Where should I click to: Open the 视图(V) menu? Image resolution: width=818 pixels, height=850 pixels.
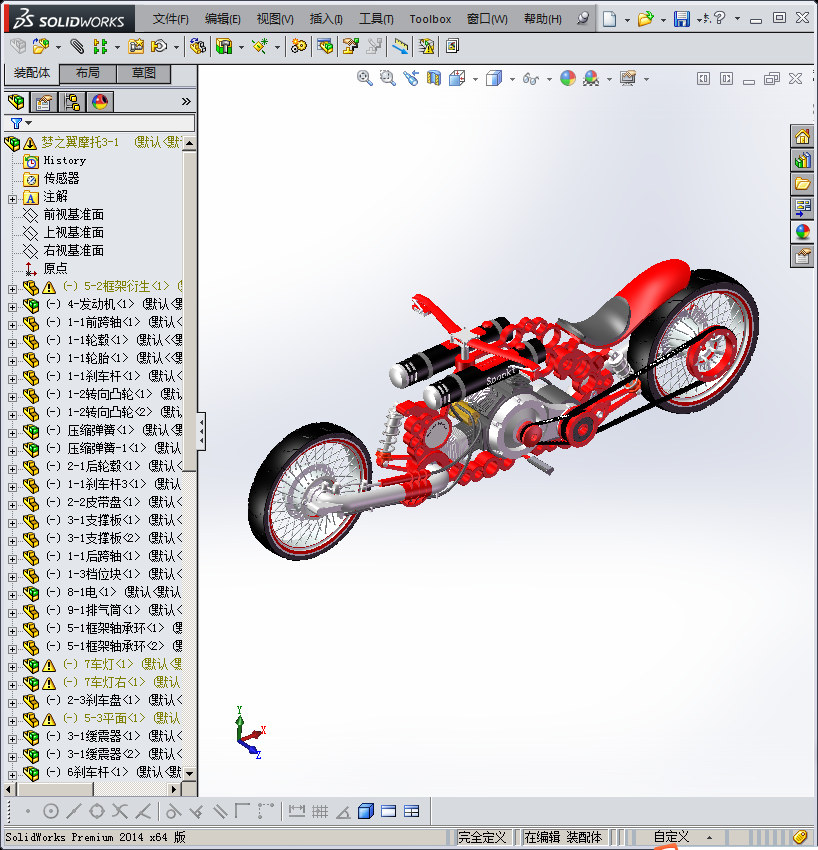275,19
